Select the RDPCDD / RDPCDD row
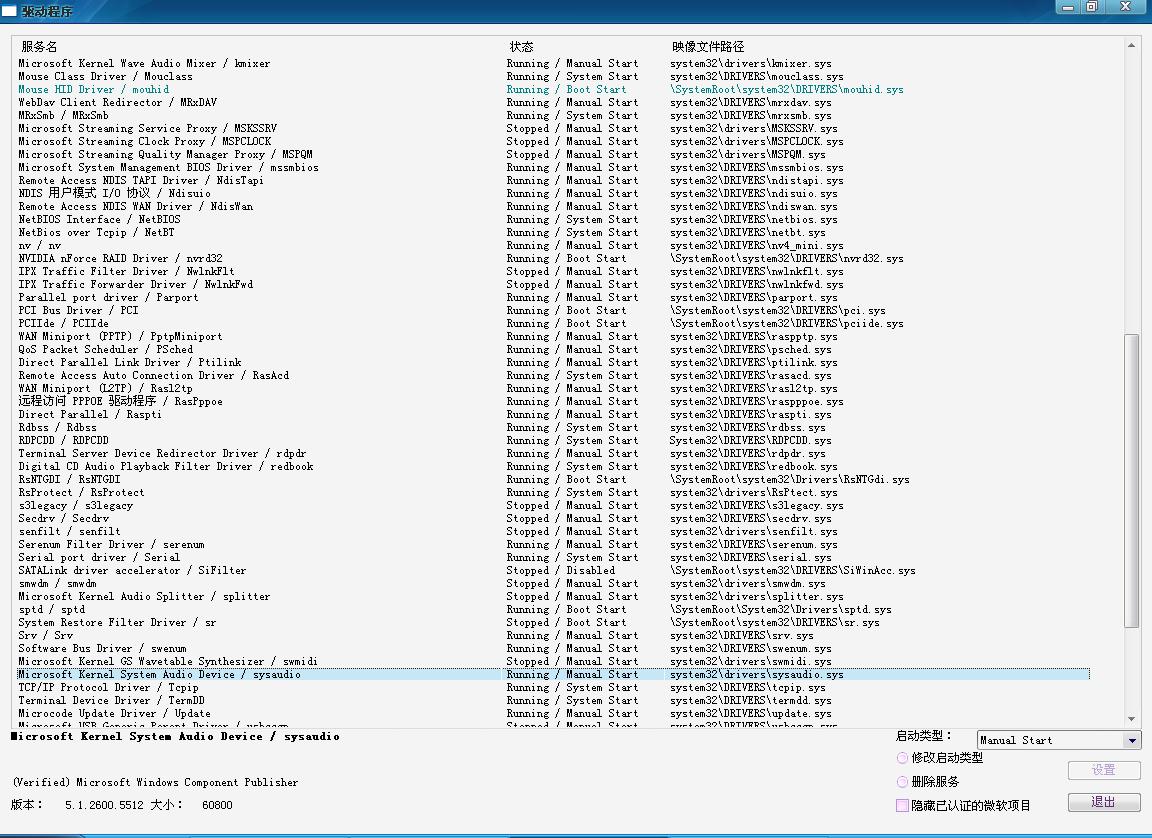Screen dimensions: 1152x838 point(553,441)
